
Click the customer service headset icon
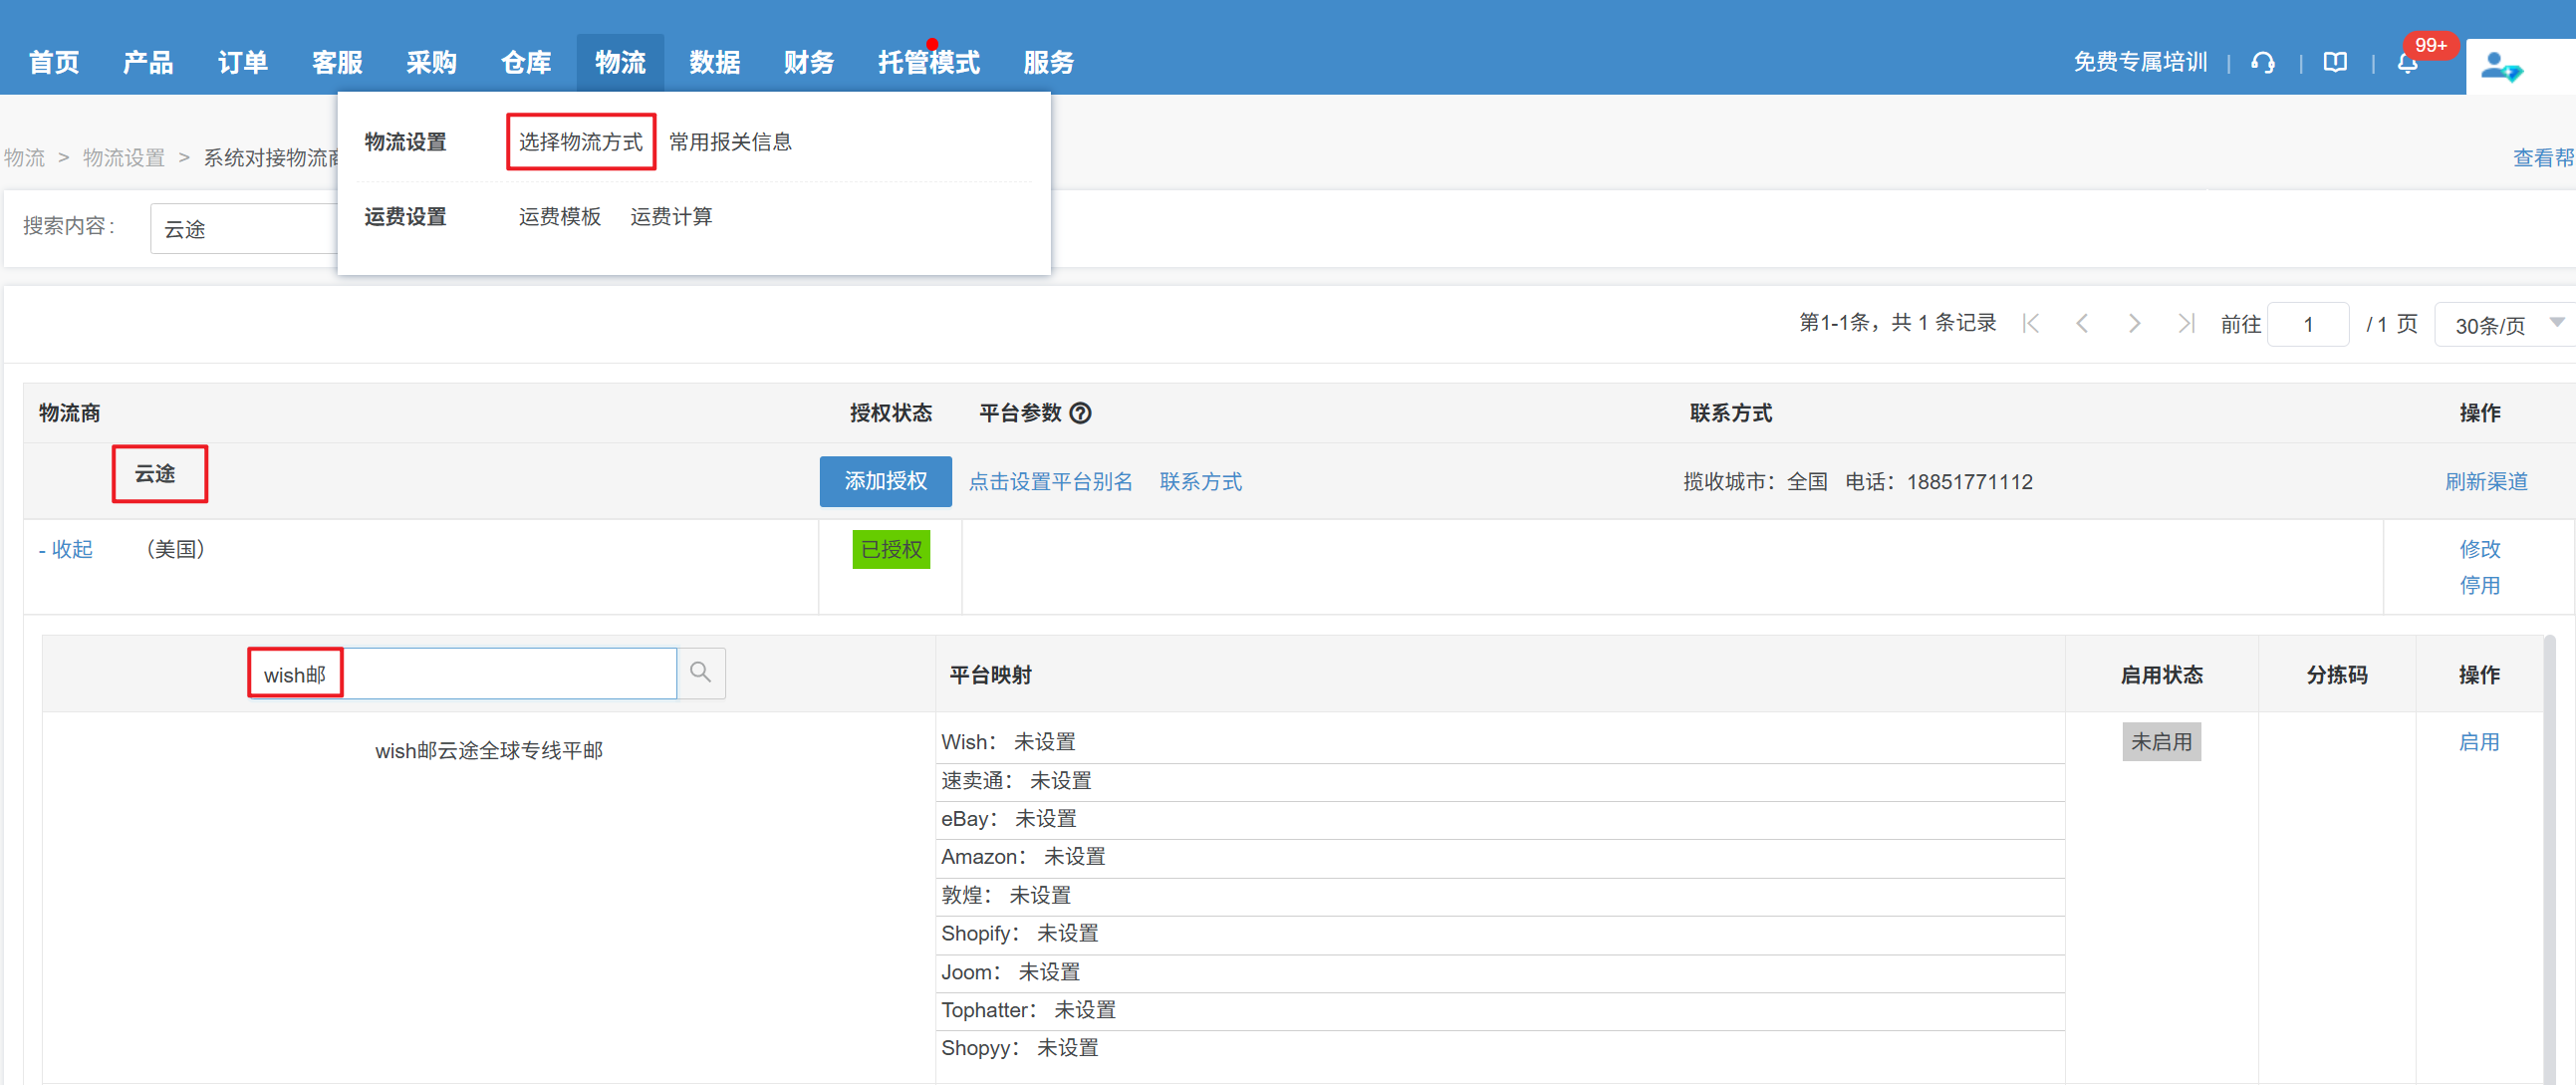pyautogui.click(x=2263, y=63)
